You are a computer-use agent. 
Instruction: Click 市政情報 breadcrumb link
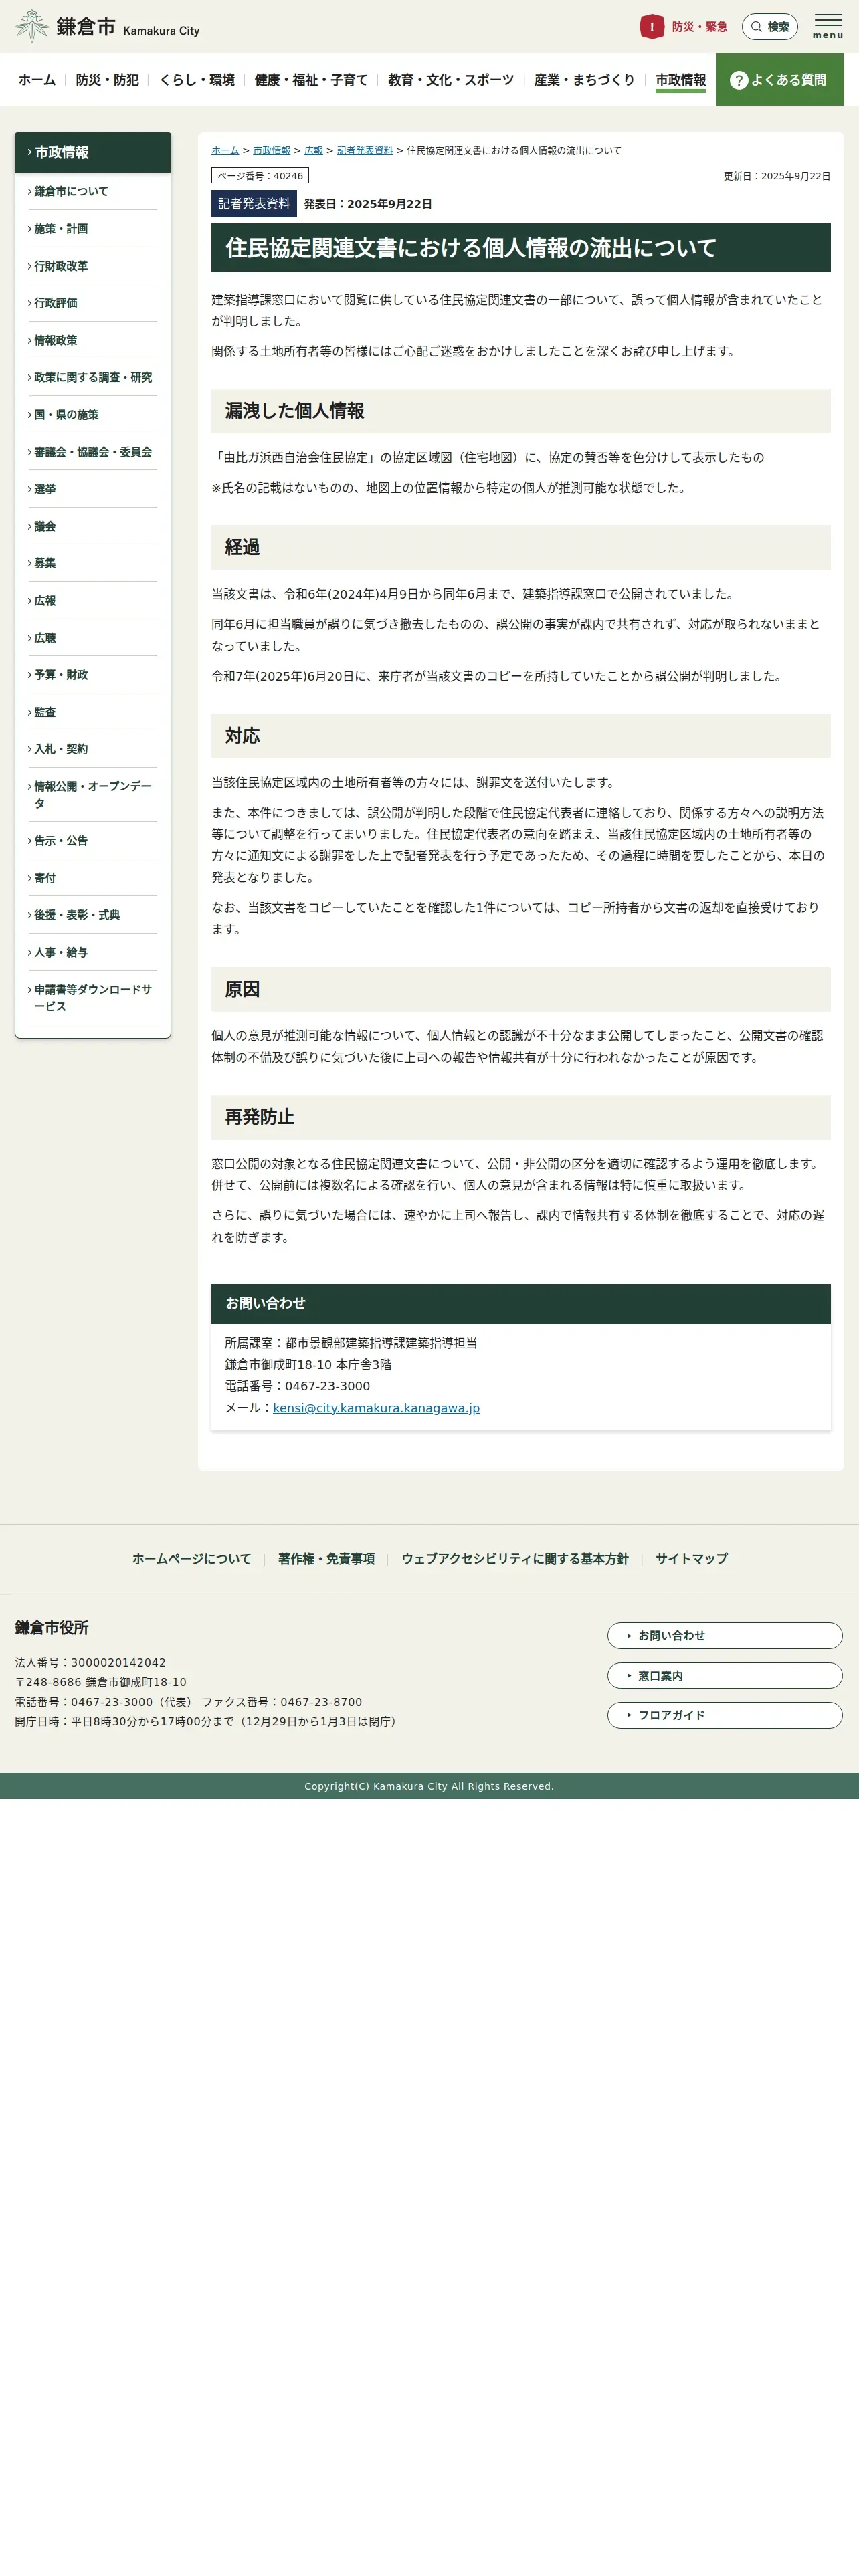pos(271,151)
